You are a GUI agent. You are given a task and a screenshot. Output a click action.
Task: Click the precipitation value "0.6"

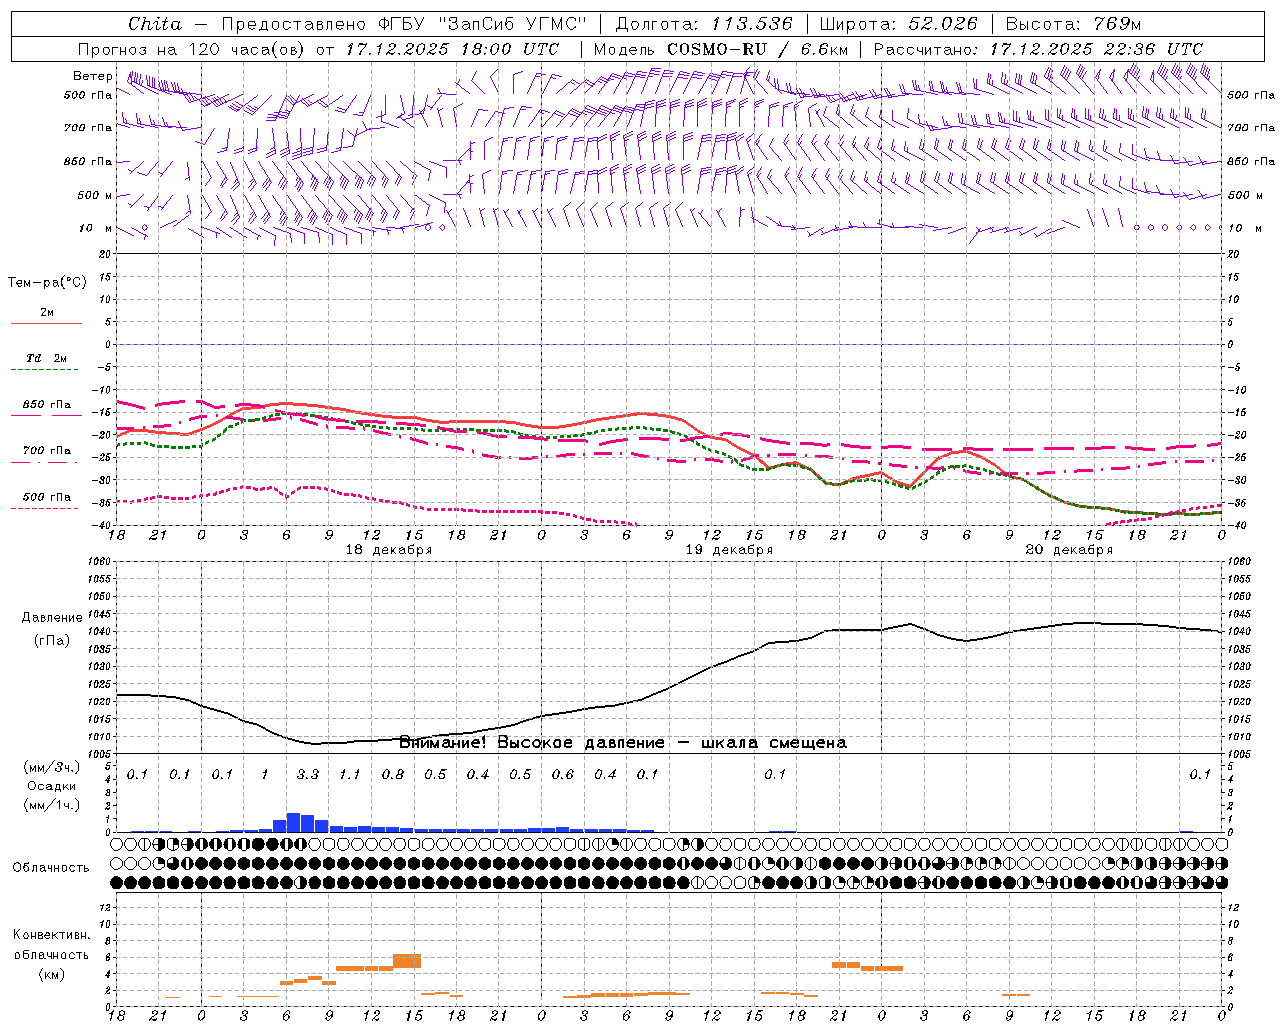coord(563,775)
